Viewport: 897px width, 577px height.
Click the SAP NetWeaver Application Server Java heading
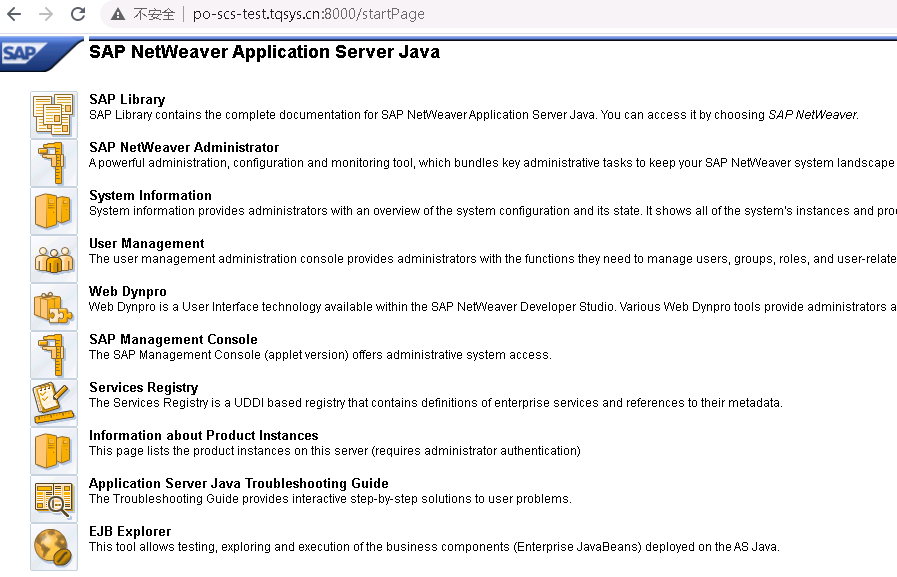coord(264,52)
